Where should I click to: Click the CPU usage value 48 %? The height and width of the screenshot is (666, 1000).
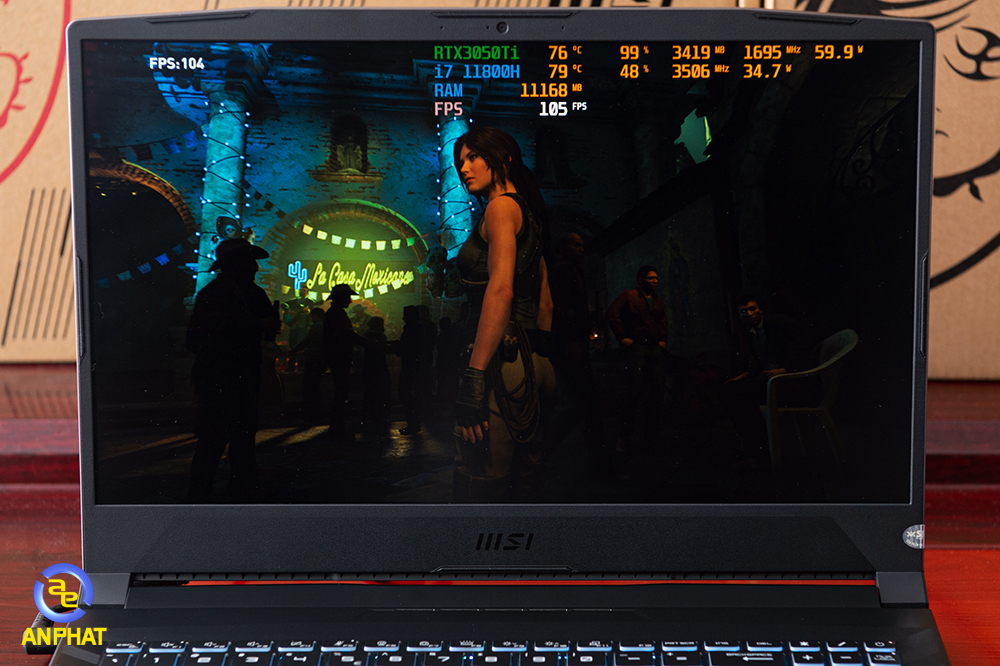coord(634,71)
